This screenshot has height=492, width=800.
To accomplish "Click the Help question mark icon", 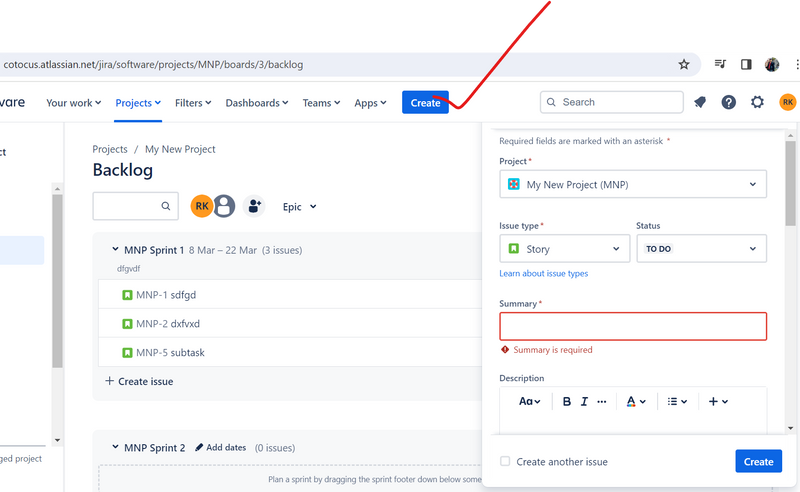I will pyautogui.click(x=729, y=102).
